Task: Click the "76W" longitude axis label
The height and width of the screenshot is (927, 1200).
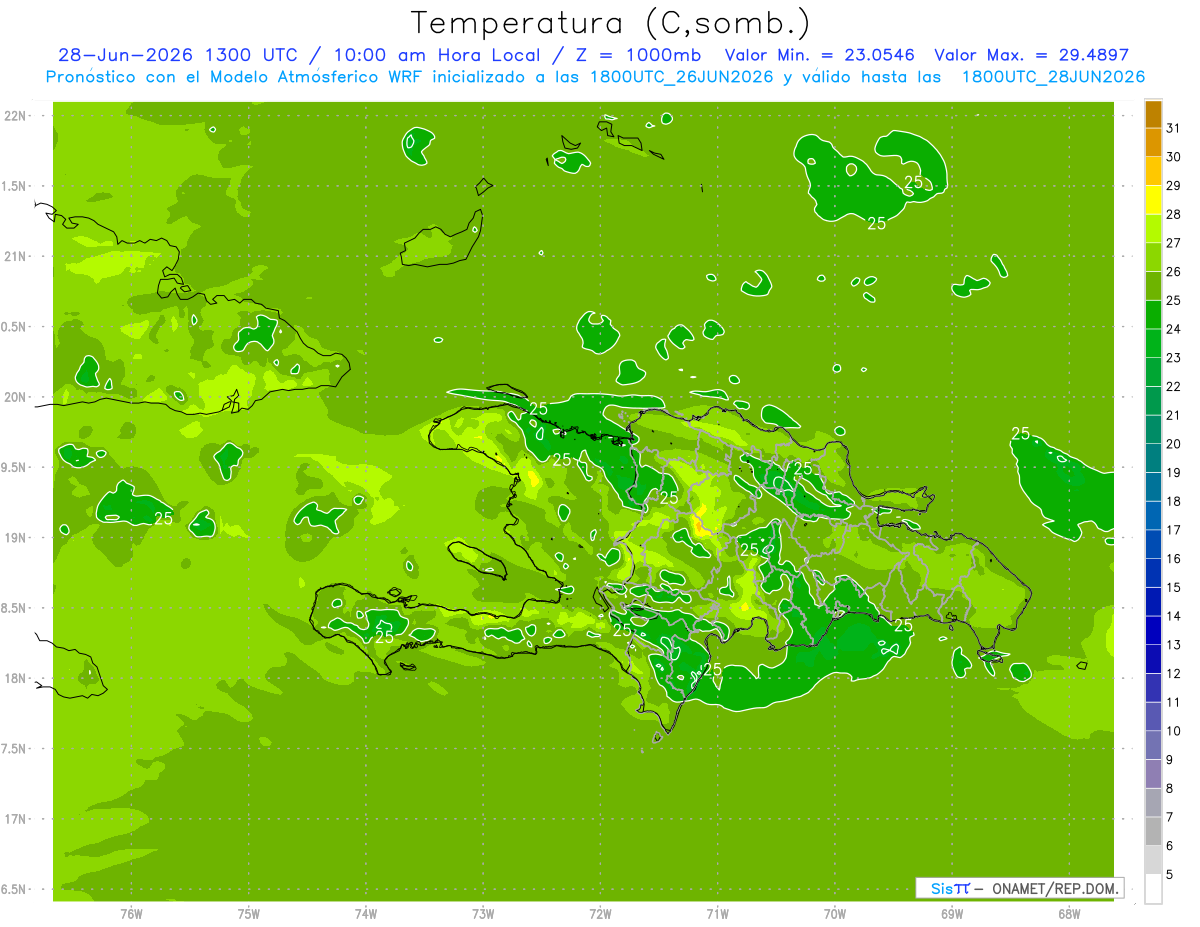Action: (131, 913)
